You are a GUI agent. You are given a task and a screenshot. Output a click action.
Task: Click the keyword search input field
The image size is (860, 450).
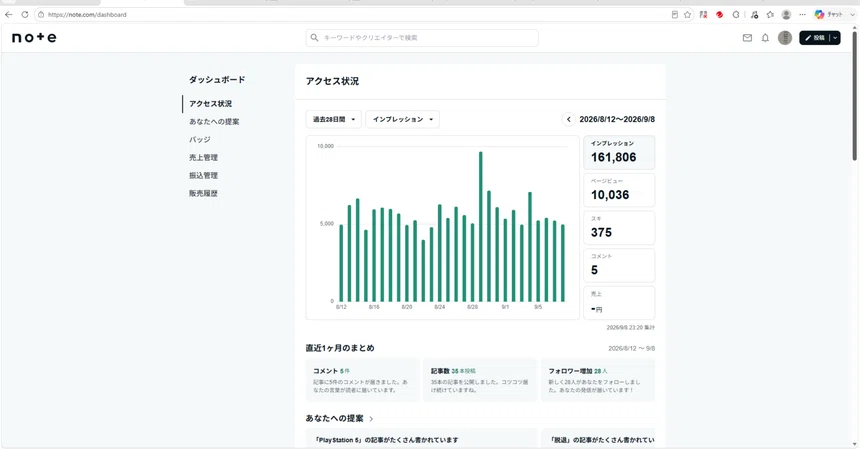click(422, 38)
